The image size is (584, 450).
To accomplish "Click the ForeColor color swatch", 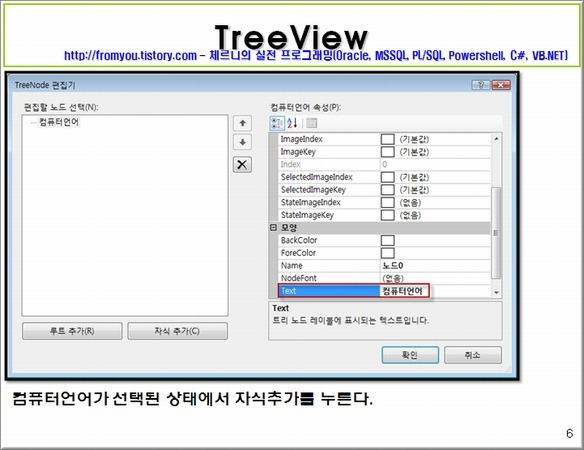I will (x=388, y=253).
